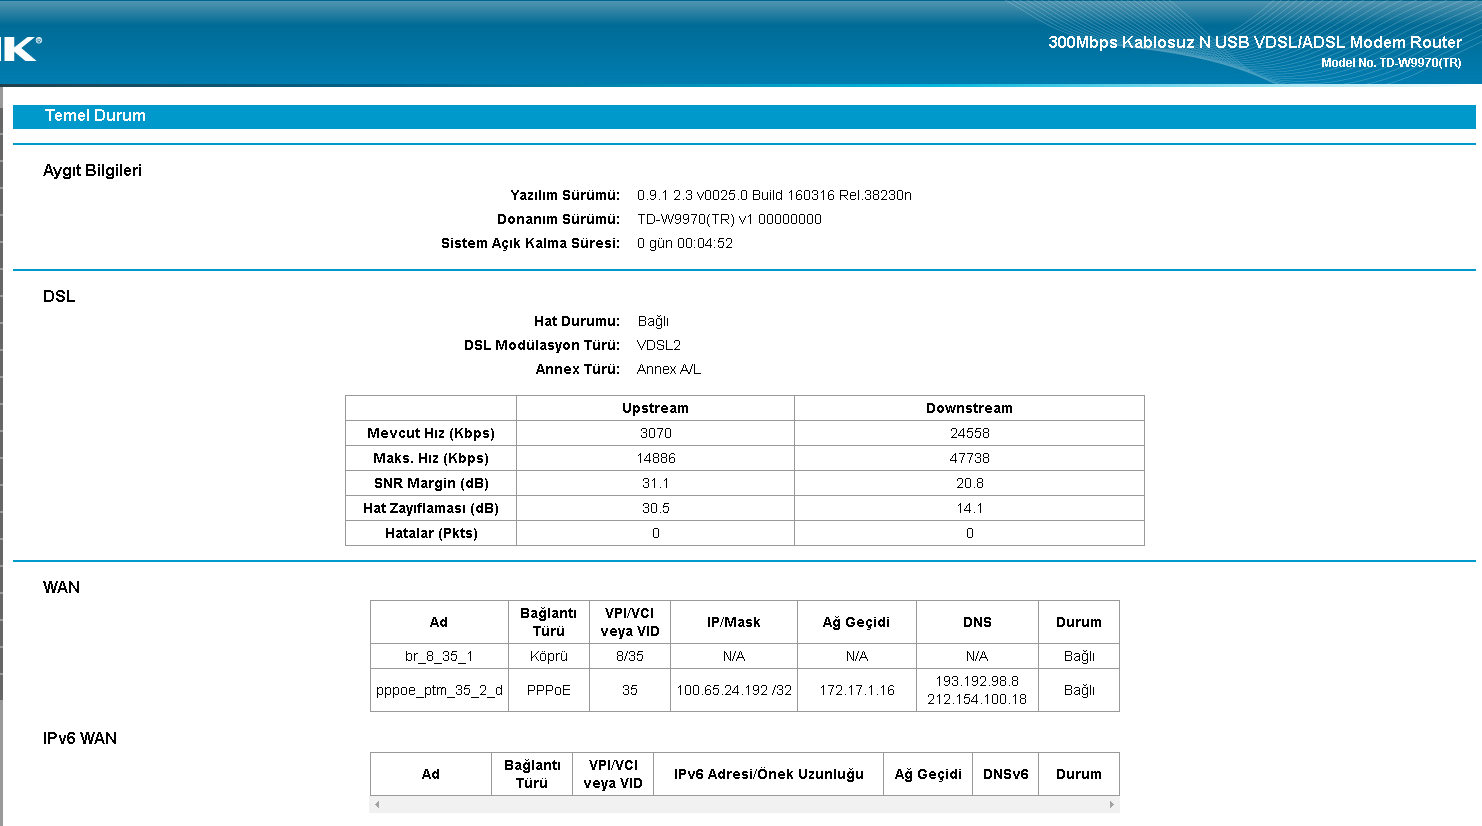Click firmware version 0.9.1 2.3 v0025.0 value
This screenshot has height=826, width=1482.
coord(774,195)
